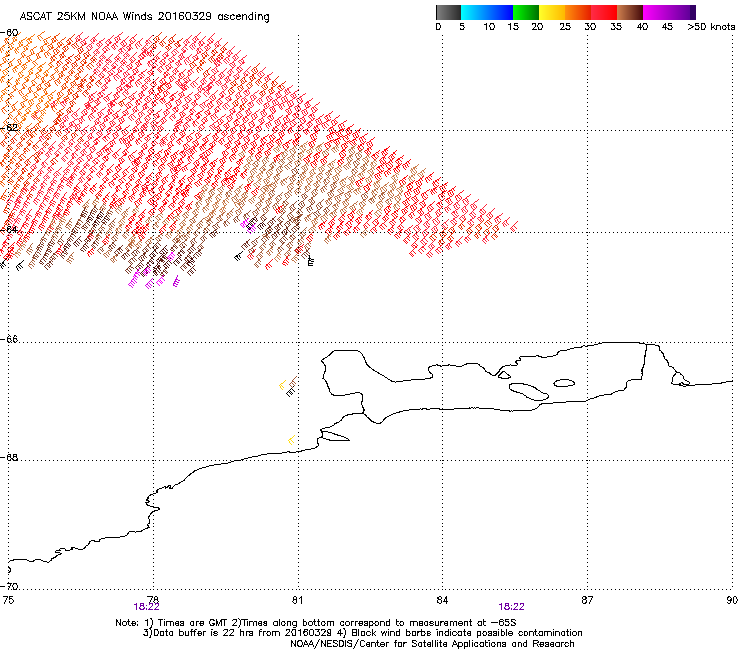Click the purple '18:22' time below longitude 78
Image resolution: width=740 pixels, height=650 pixels.
coord(146,607)
